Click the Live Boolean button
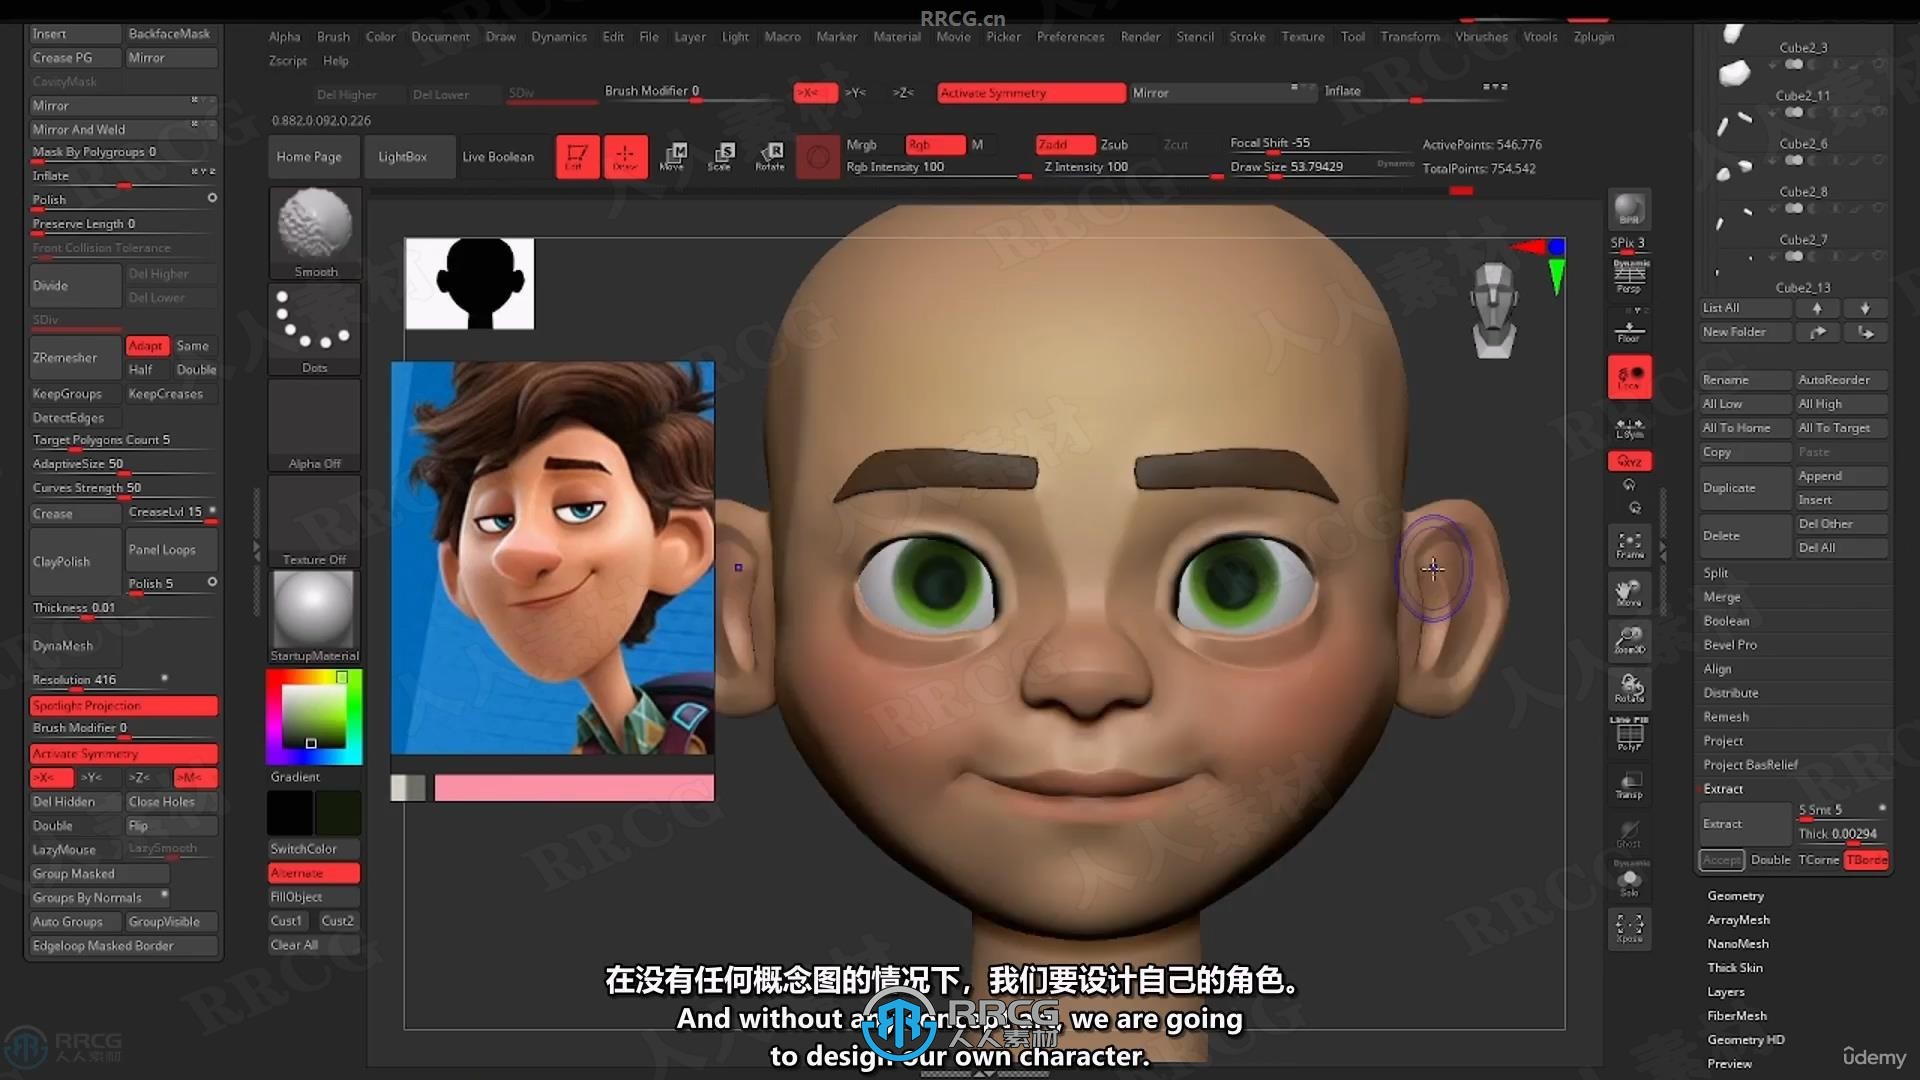The height and width of the screenshot is (1080, 1920). coord(498,157)
